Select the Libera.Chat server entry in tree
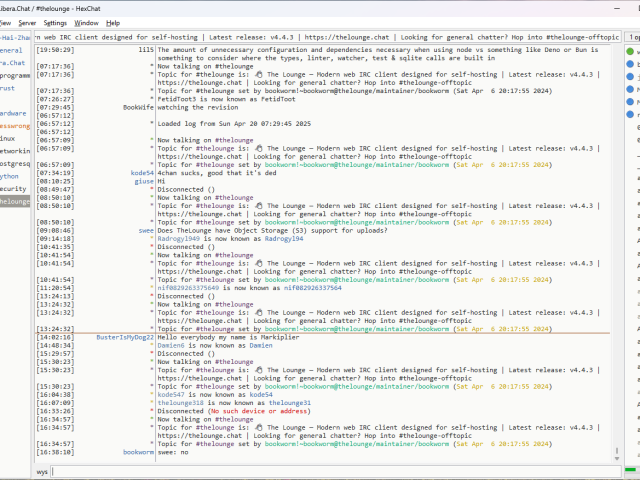The height and width of the screenshot is (480, 640). pos(13,62)
